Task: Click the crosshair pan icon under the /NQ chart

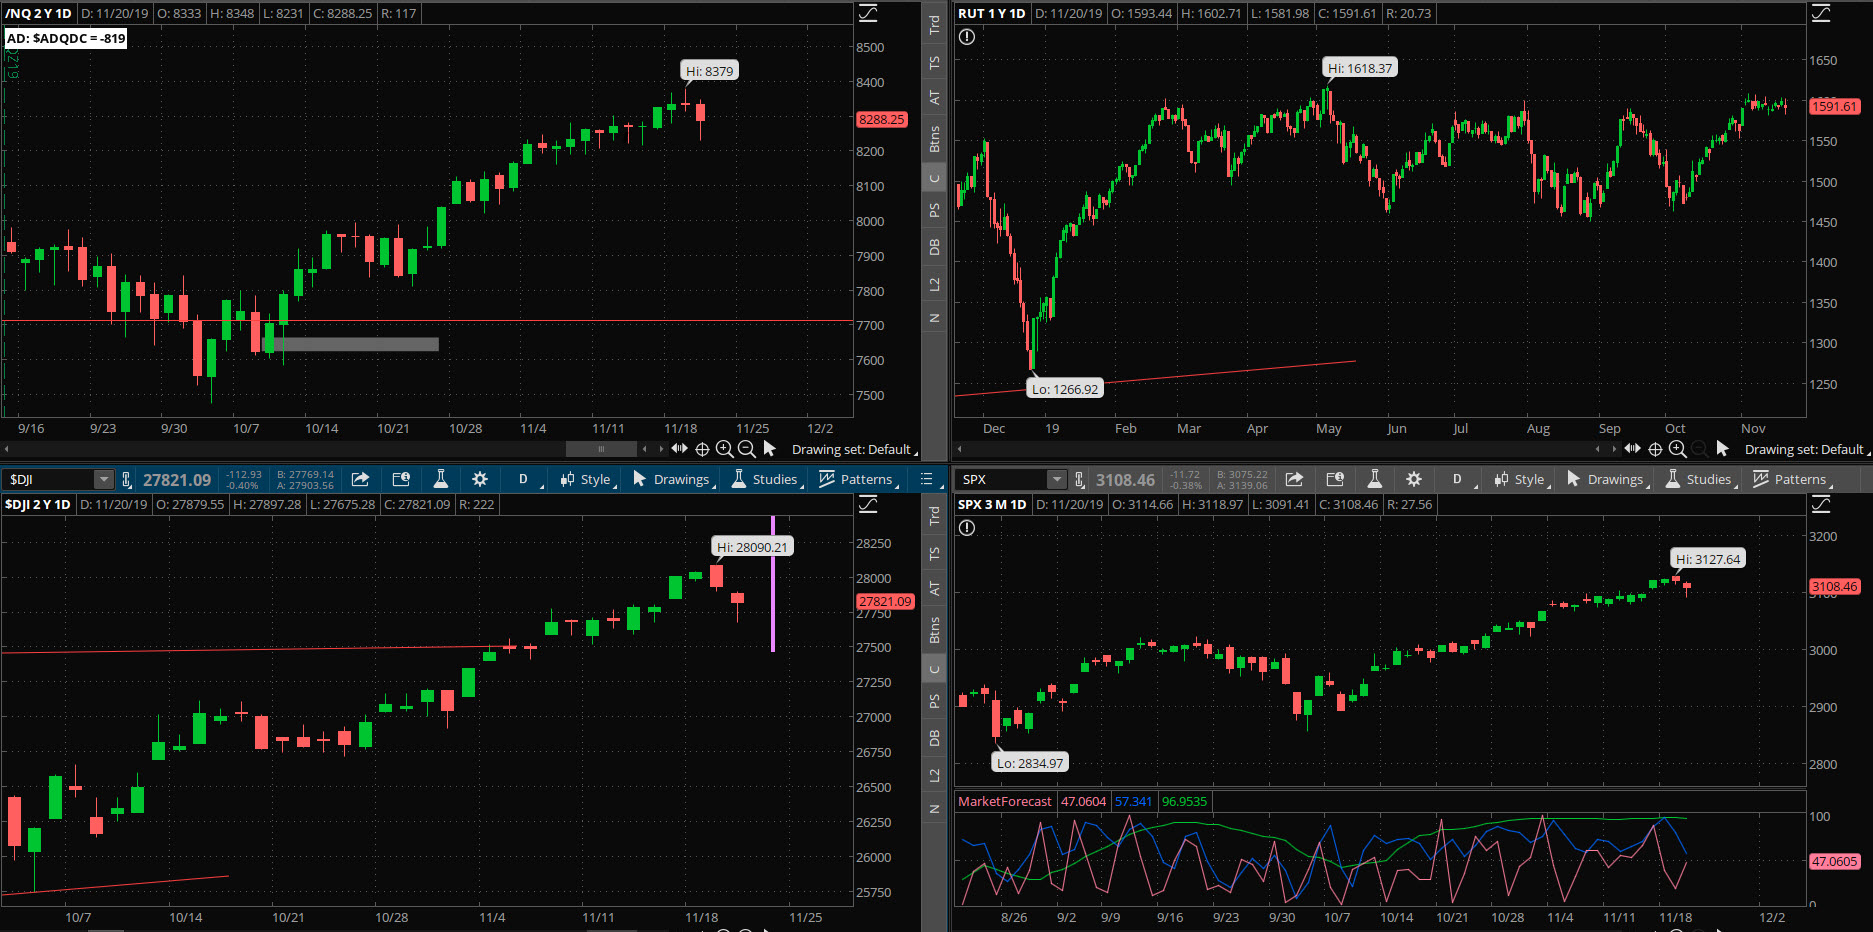Action: point(702,449)
